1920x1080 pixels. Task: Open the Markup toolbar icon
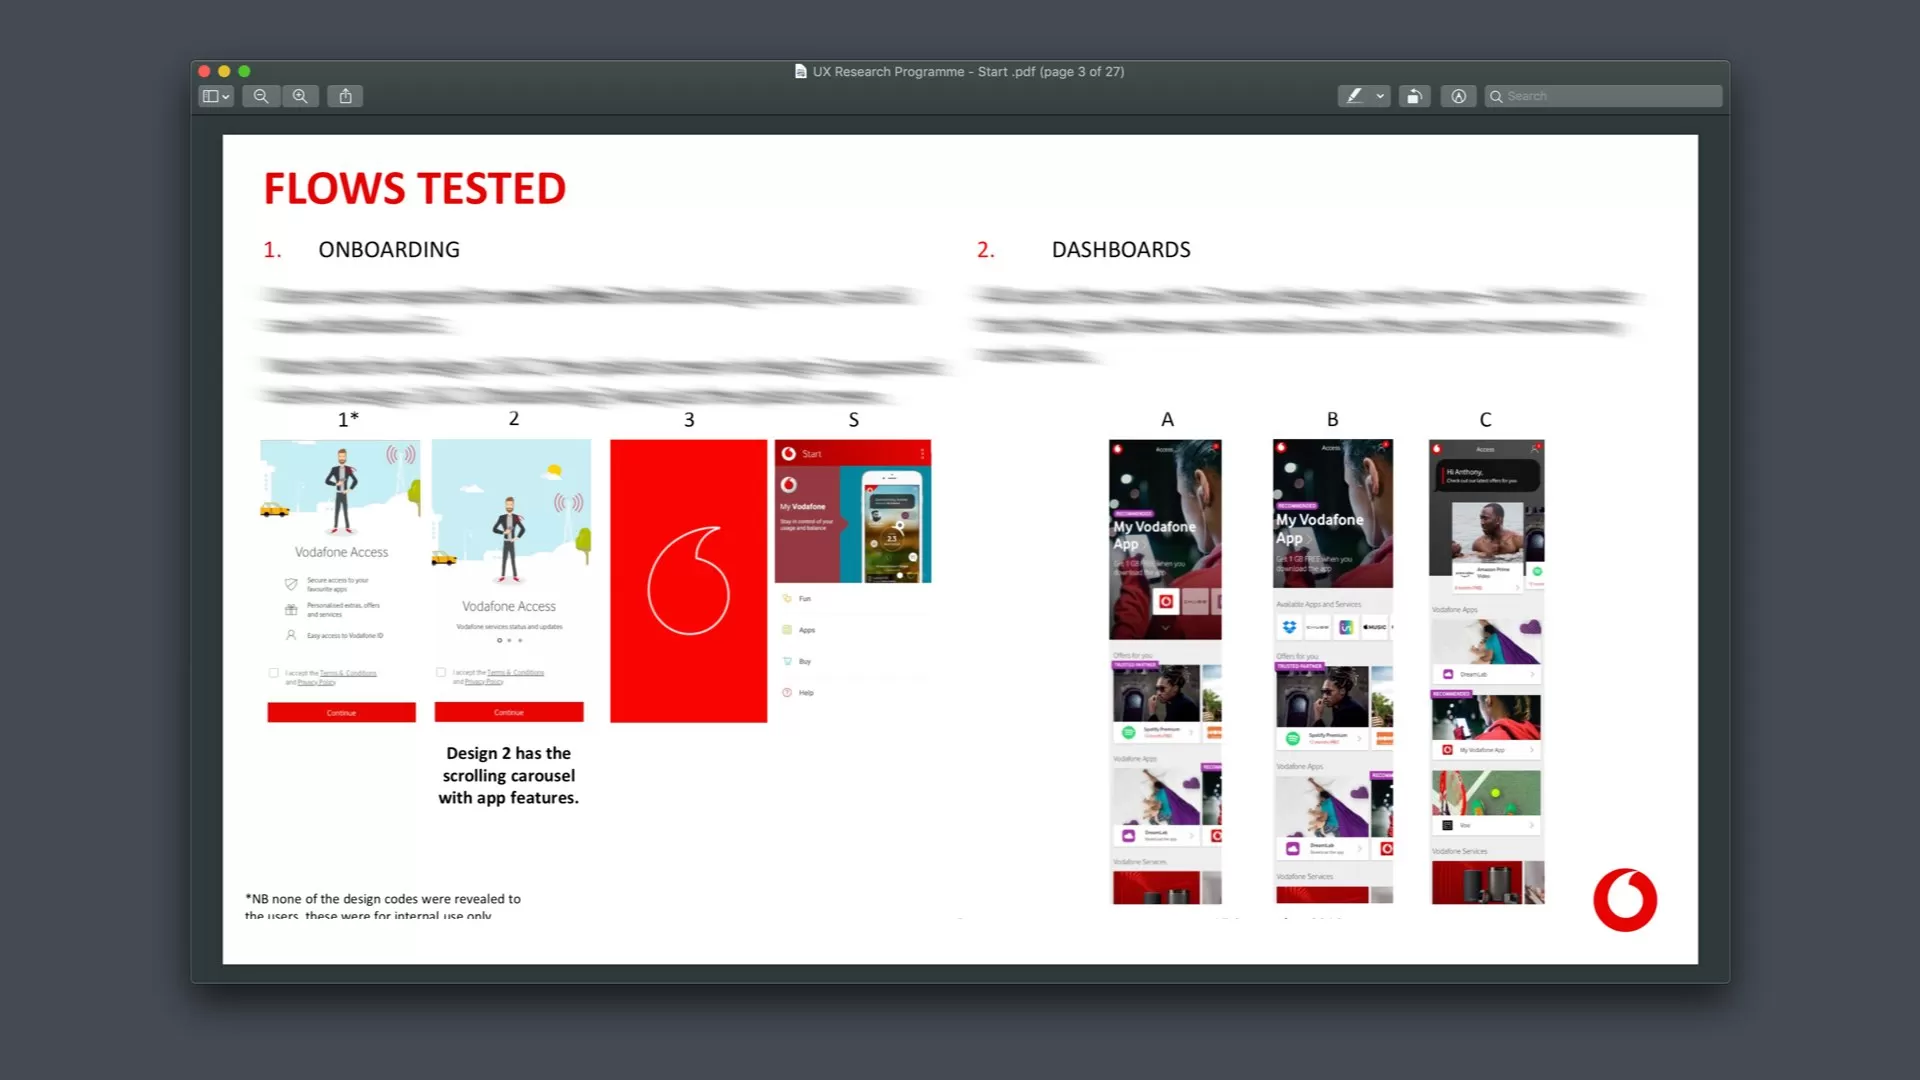tap(1458, 96)
